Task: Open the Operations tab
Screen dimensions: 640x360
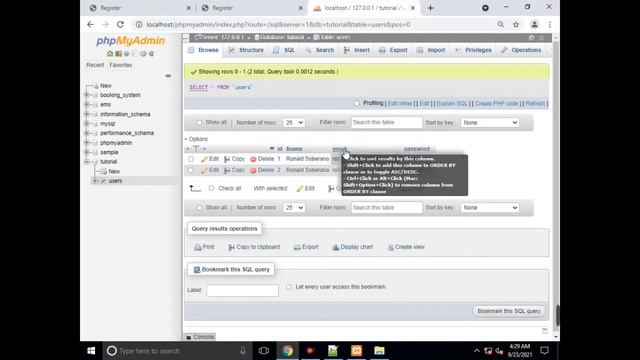Action: 522,50
